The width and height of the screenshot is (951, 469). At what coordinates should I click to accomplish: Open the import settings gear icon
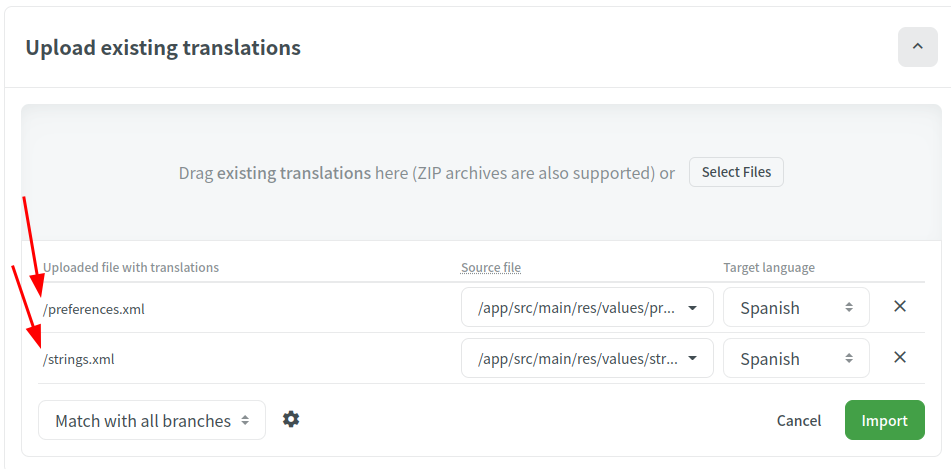[291, 419]
